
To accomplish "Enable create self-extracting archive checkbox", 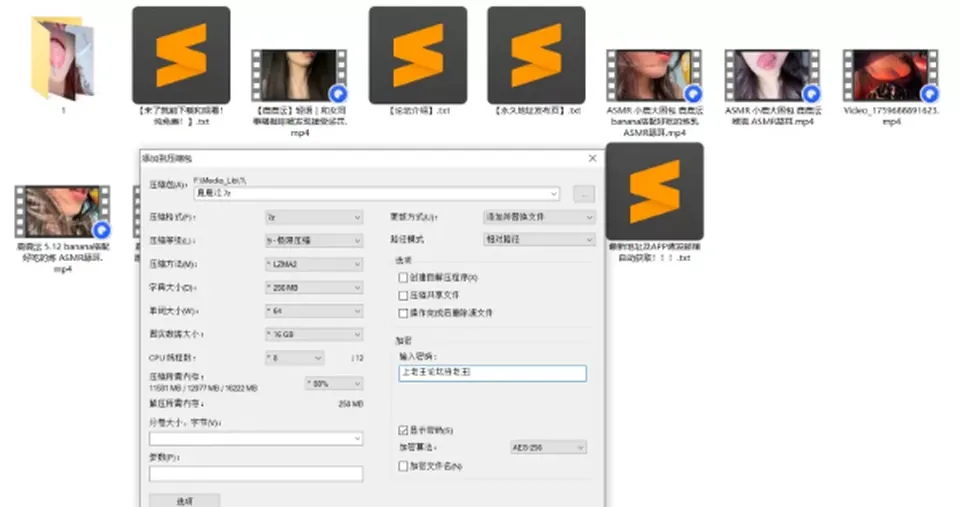I will point(403,277).
